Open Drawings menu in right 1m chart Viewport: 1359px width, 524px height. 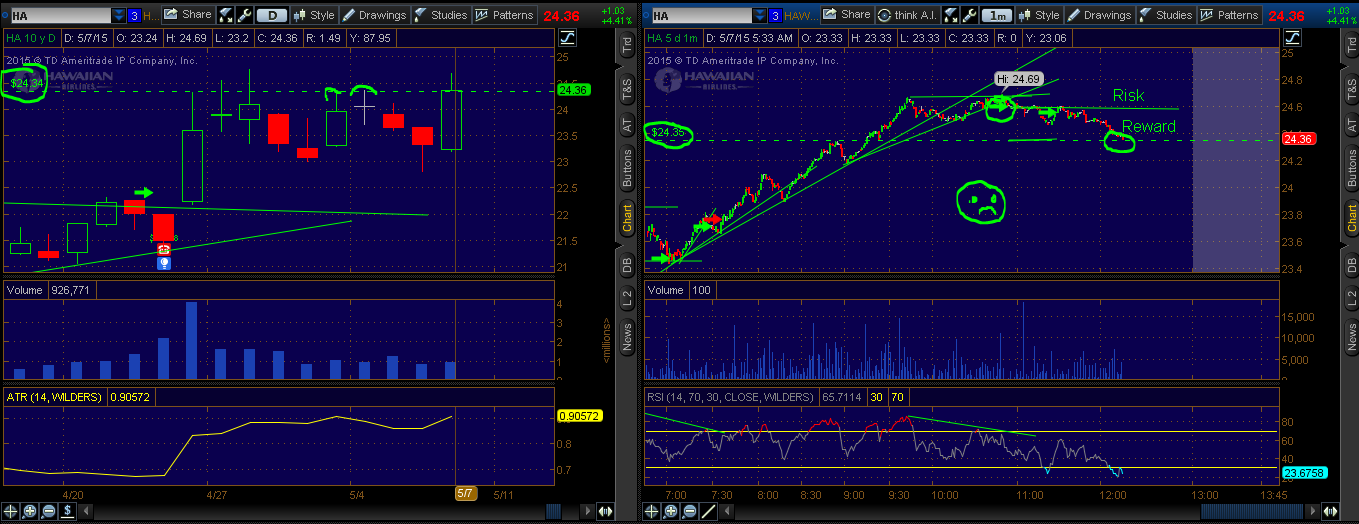(x=1099, y=15)
